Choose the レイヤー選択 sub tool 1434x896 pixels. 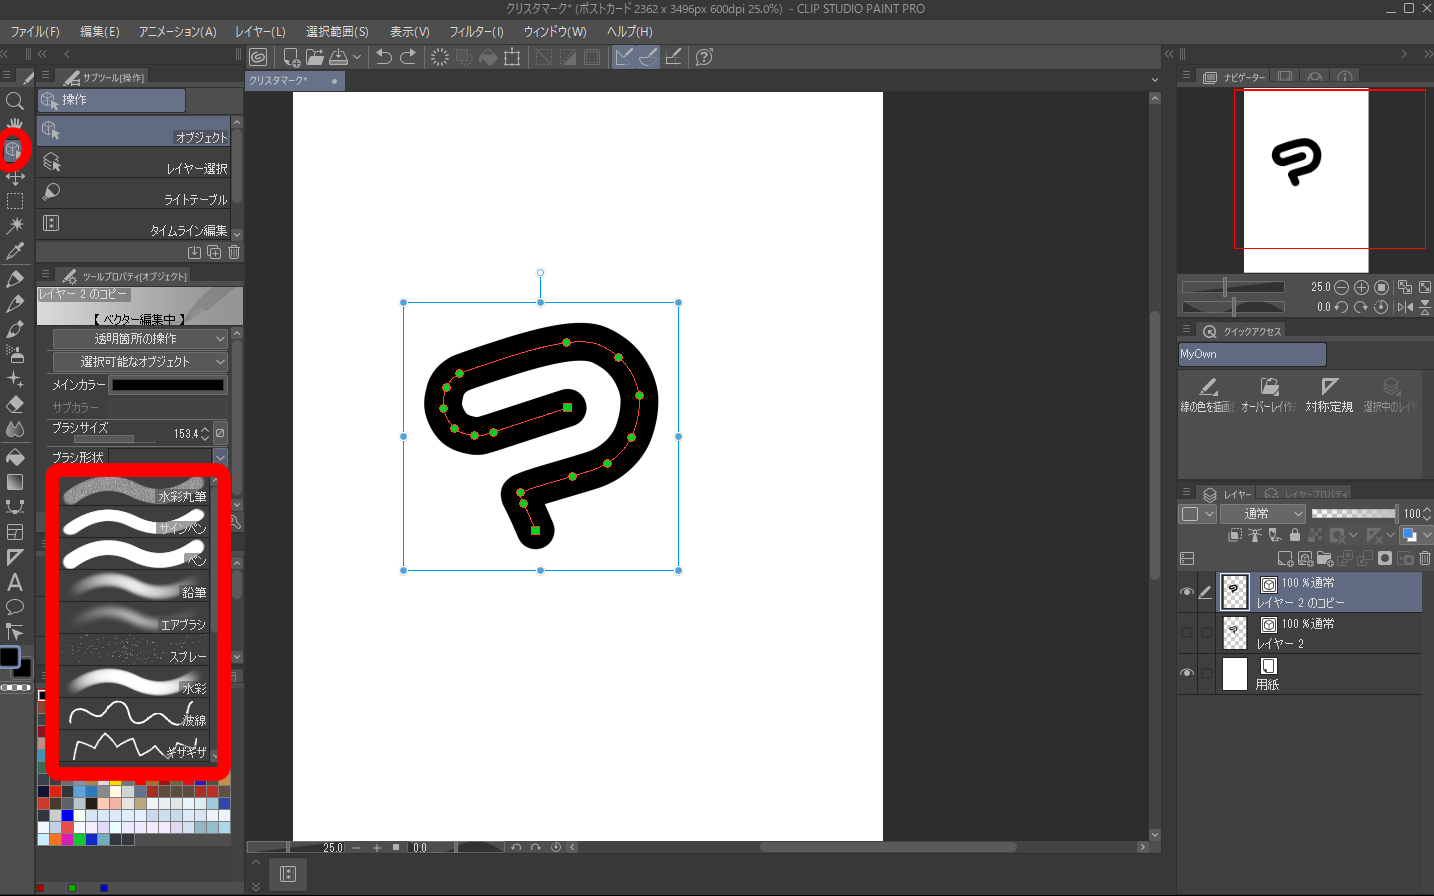coord(135,163)
